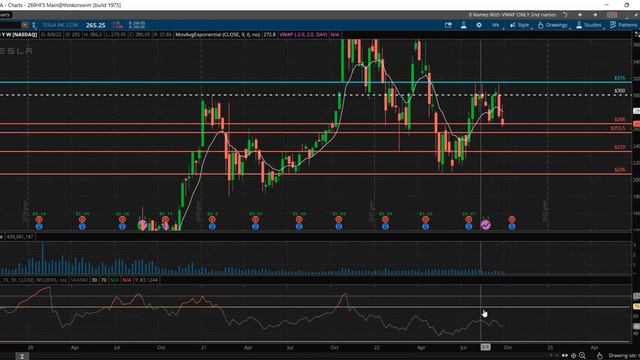The width and height of the screenshot is (640, 360).
Task: Click the $206 price level label
Action: pos(620,170)
